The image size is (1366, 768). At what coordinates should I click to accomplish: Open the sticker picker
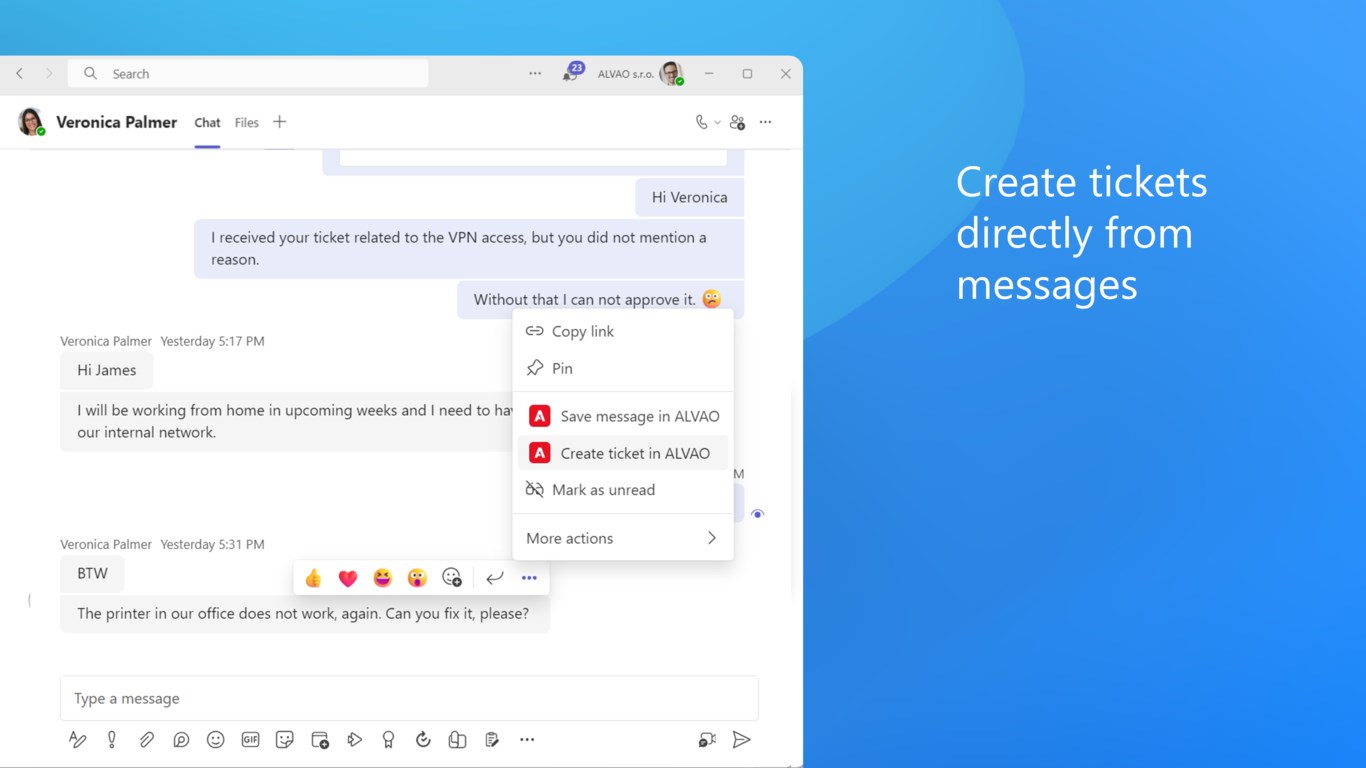pos(285,740)
